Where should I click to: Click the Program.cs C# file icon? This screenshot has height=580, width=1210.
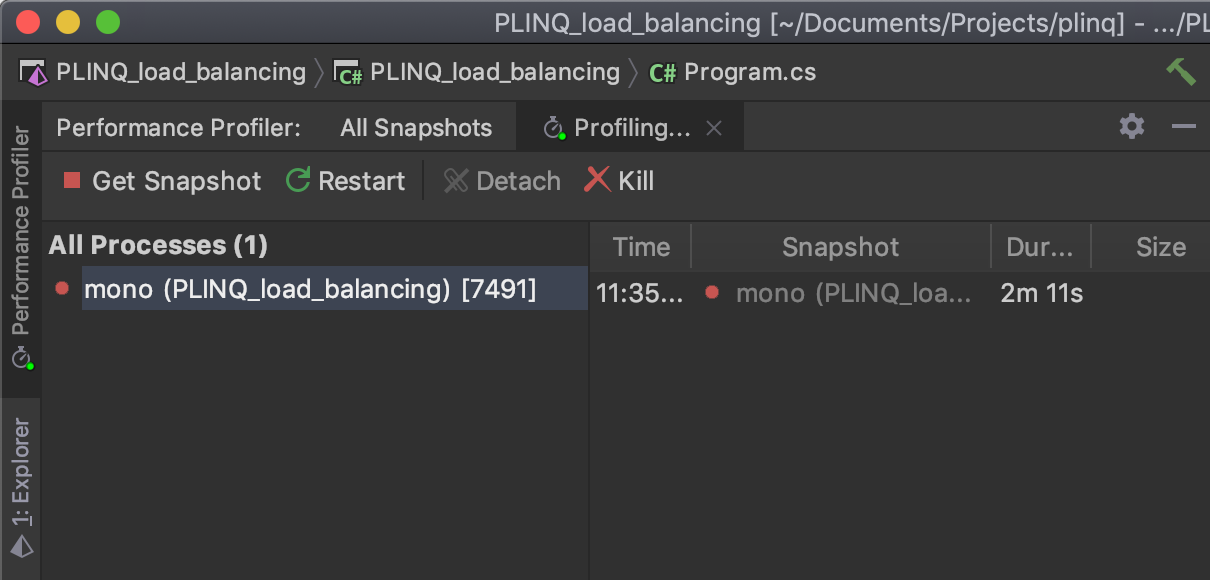[662, 73]
